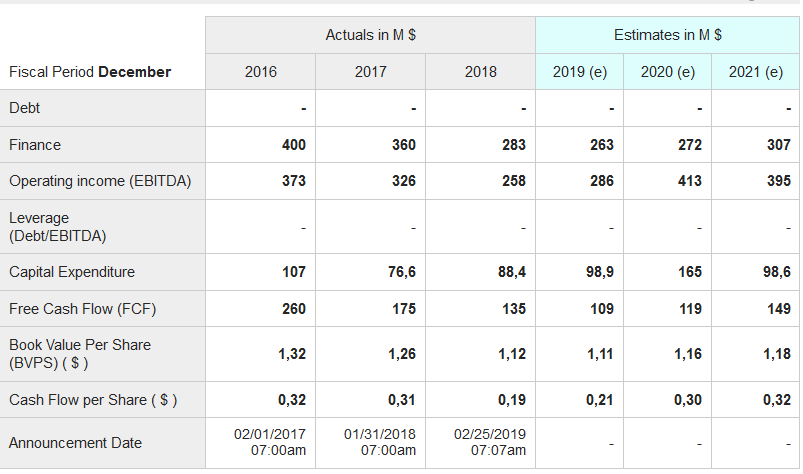Click the 2020 (e) estimate column header

667,72
